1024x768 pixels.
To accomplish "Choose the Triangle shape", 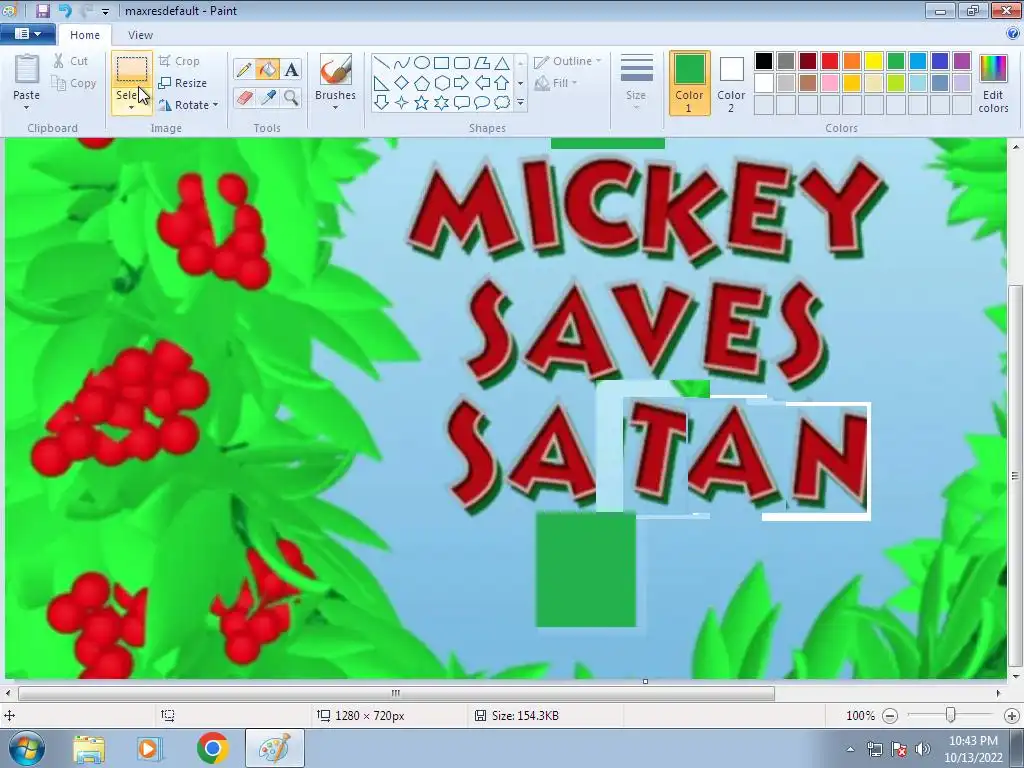I will [502, 63].
